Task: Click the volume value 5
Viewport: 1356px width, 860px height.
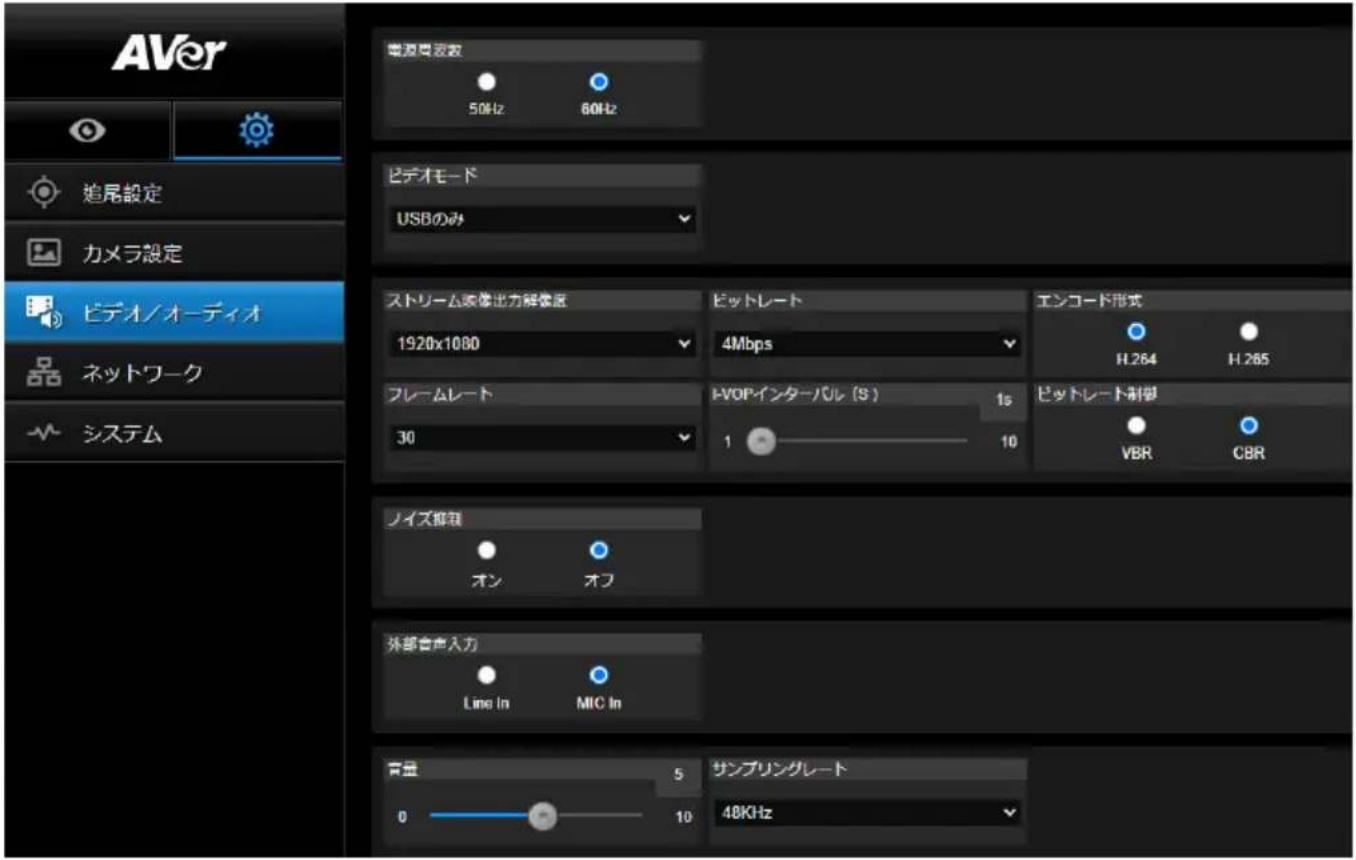Action: point(678,774)
